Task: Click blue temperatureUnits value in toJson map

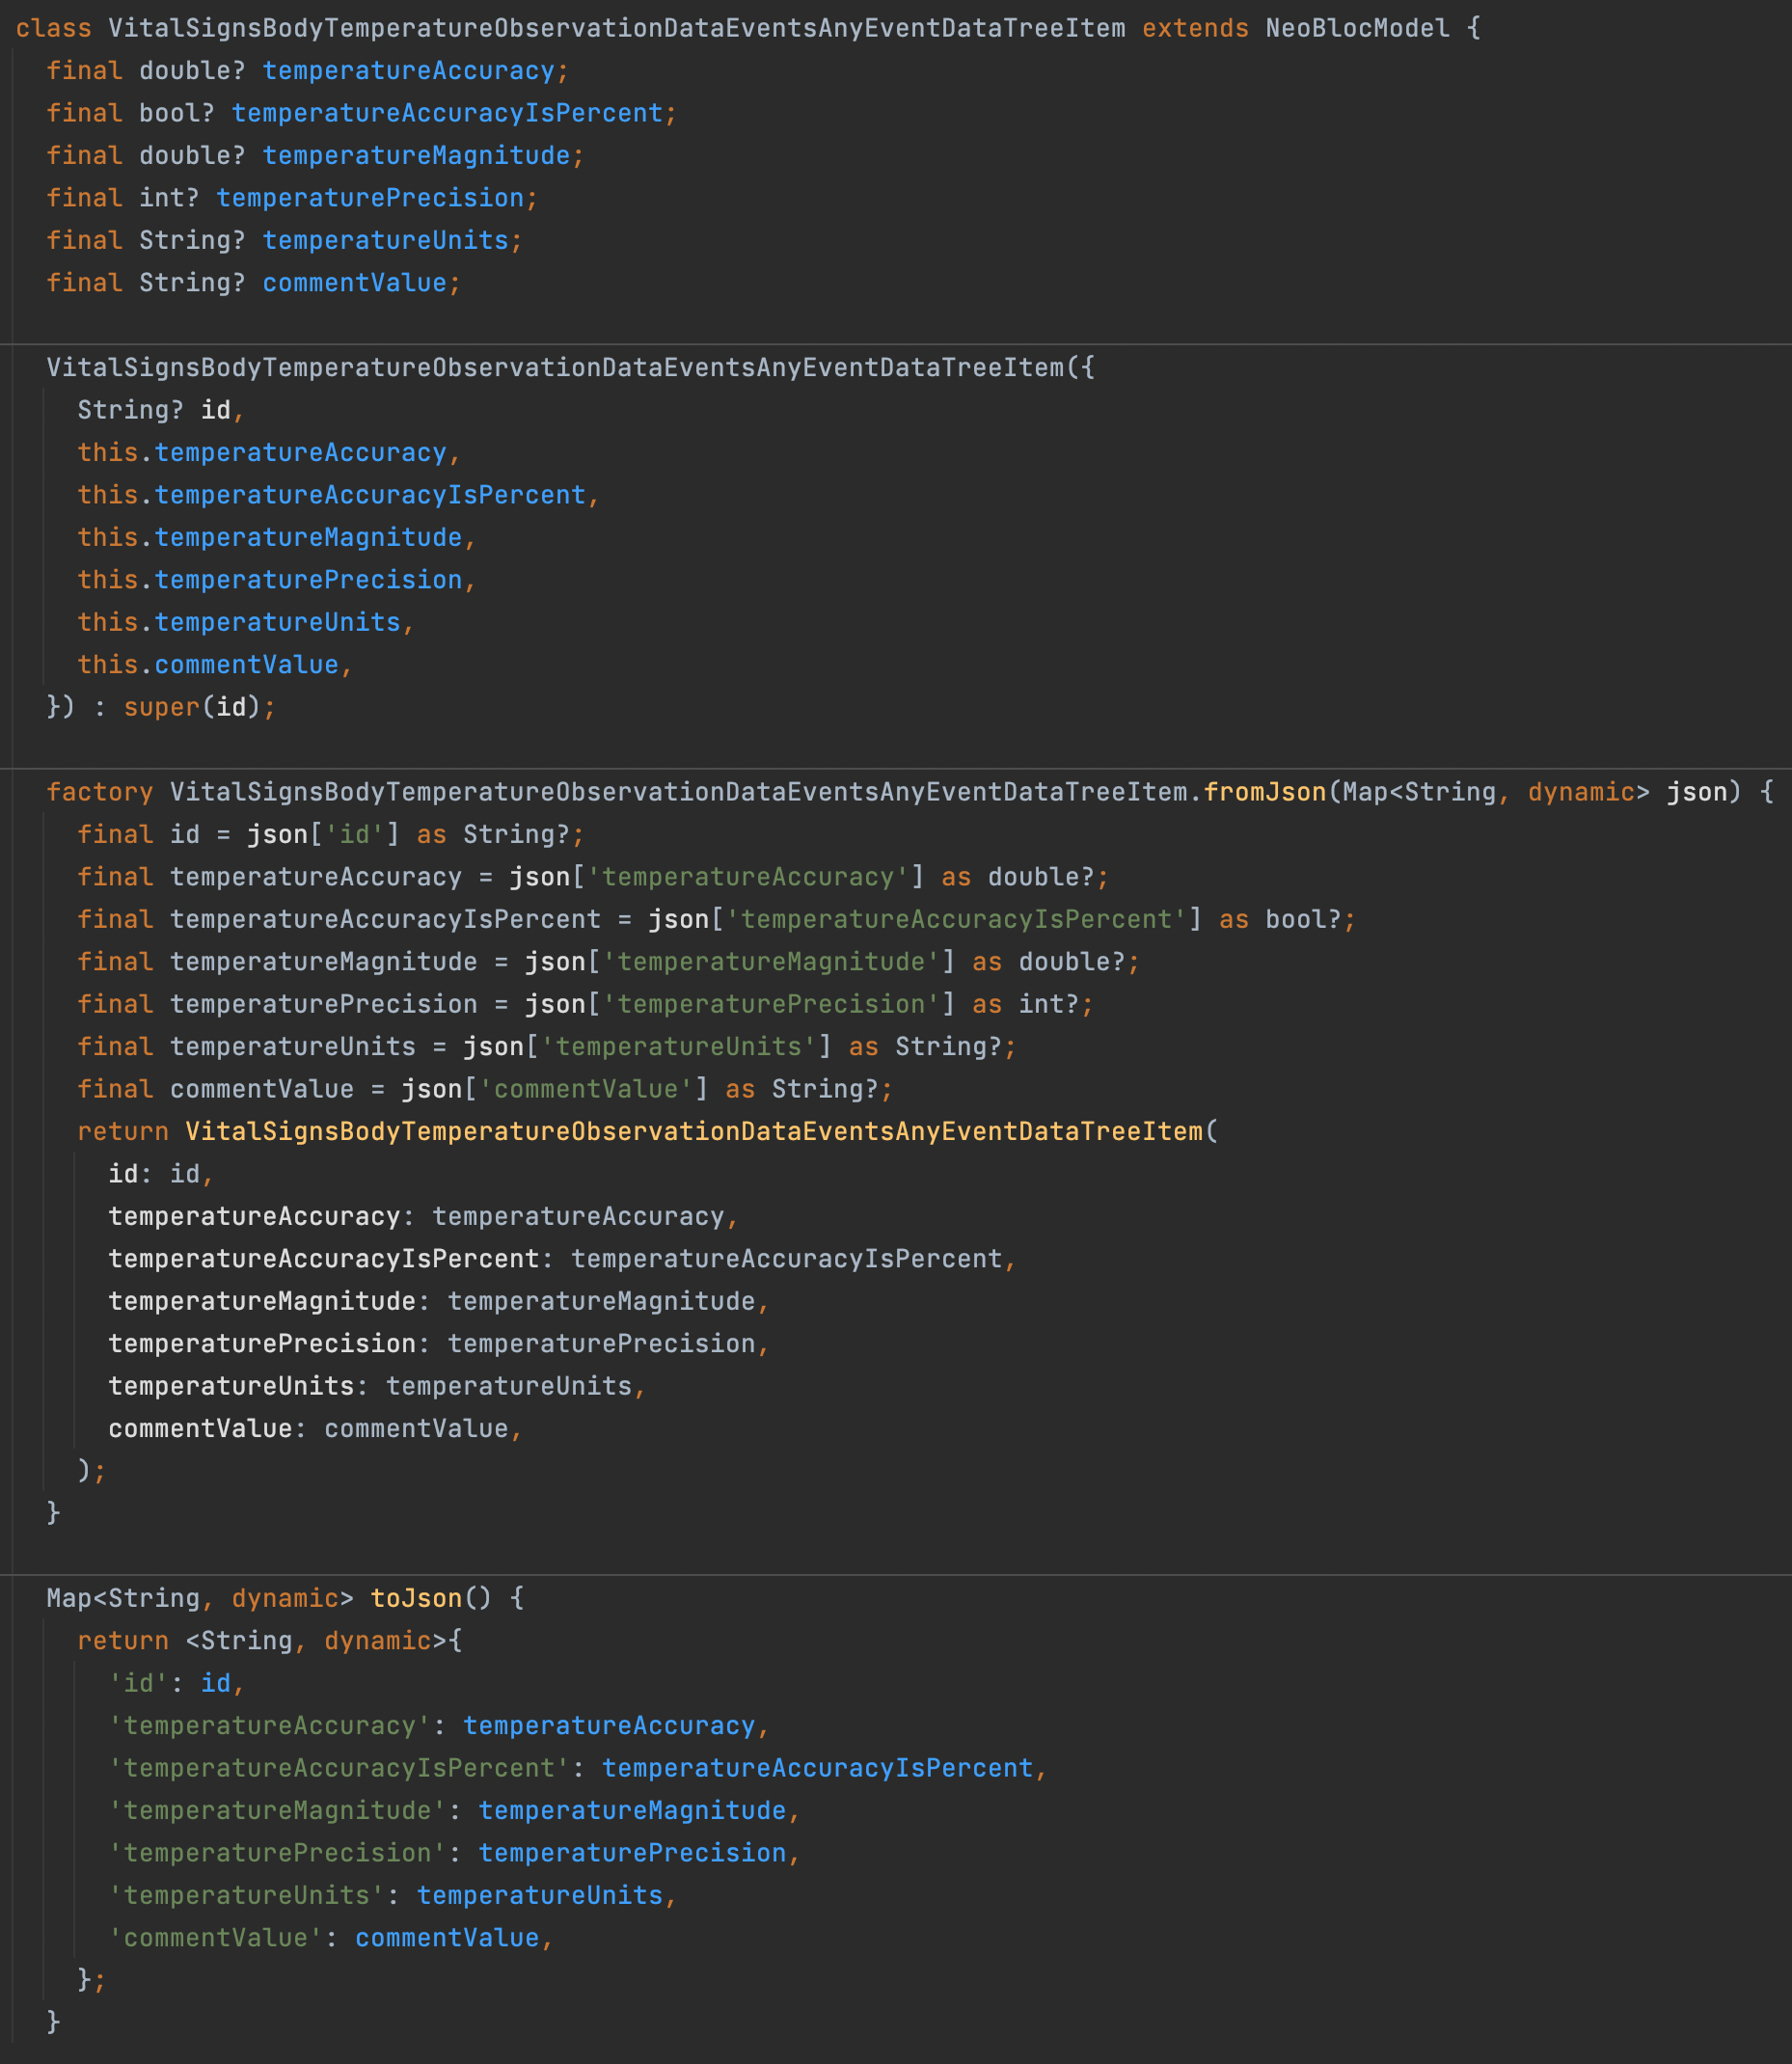Action: [540, 1896]
